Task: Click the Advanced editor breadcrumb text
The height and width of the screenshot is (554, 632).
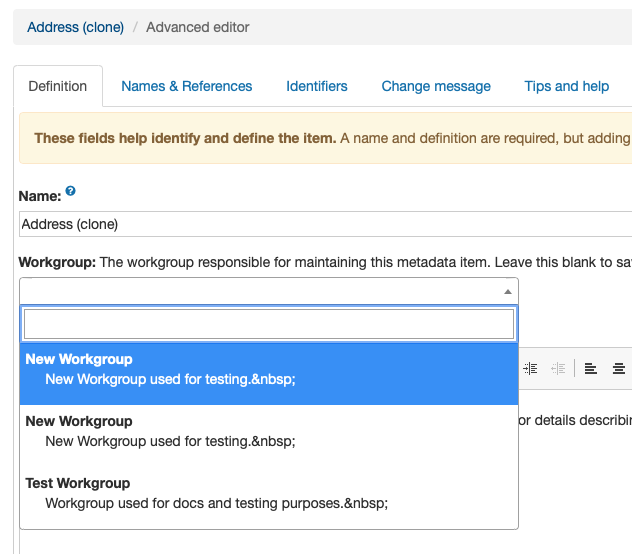Action: pos(198,27)
